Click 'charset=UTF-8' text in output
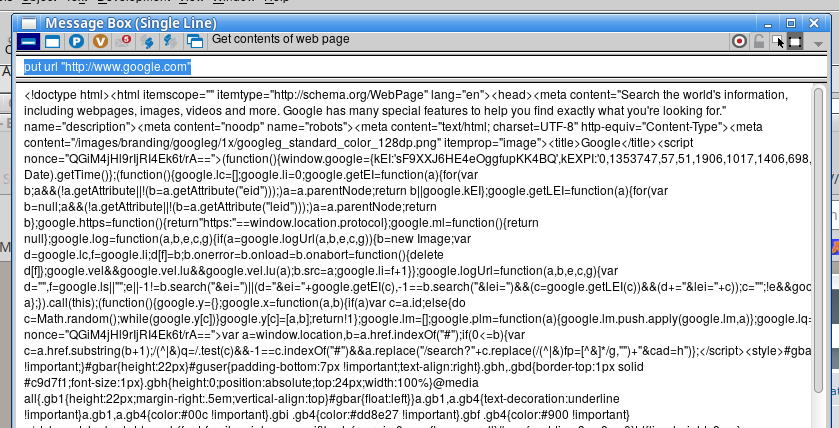The width and height of the screenshot is (839, 428). pyautogui.click(x=535, y=127)
